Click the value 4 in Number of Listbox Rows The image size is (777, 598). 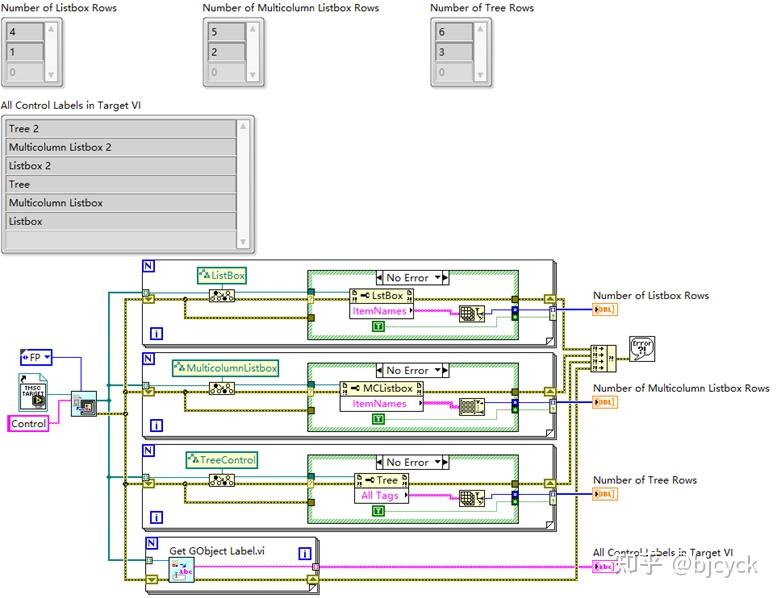coord(25,32)
